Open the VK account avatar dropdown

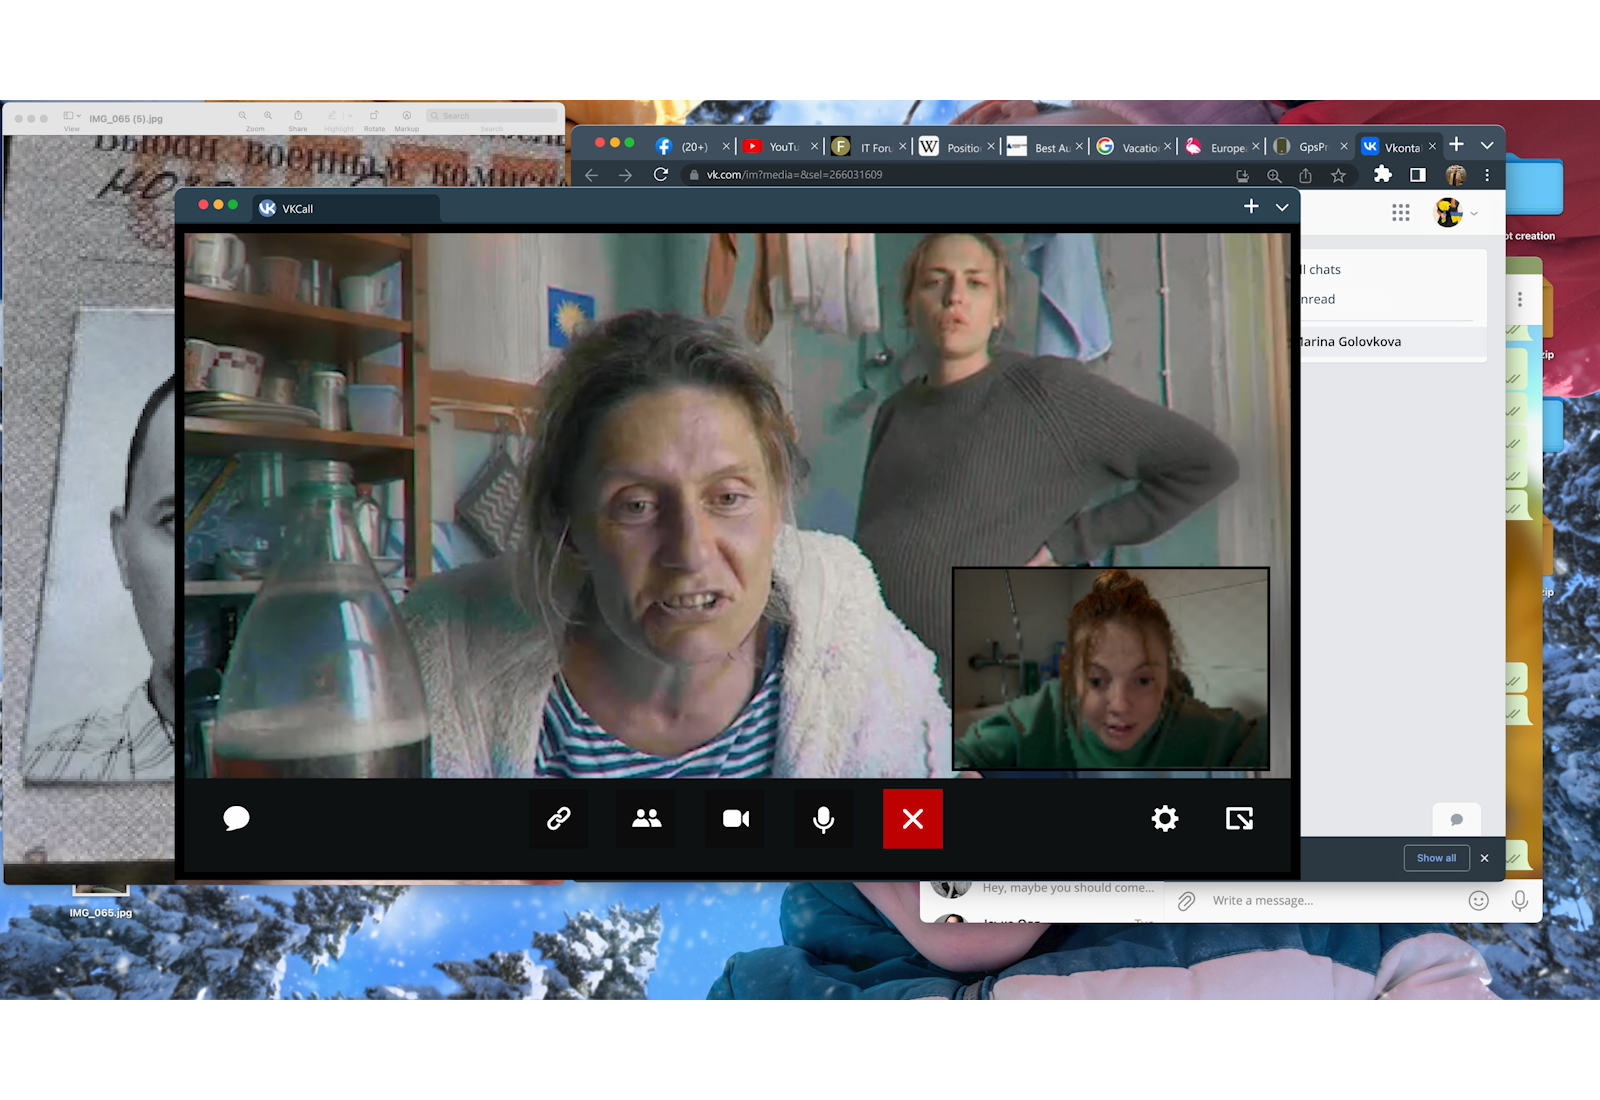point(1456,212)
